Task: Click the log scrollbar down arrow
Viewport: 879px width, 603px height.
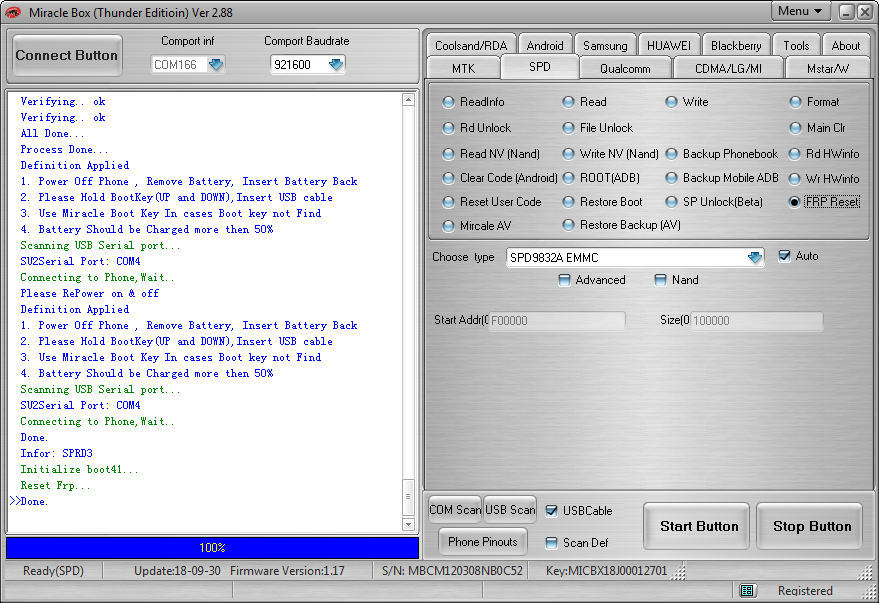Action: coord(408,525)
